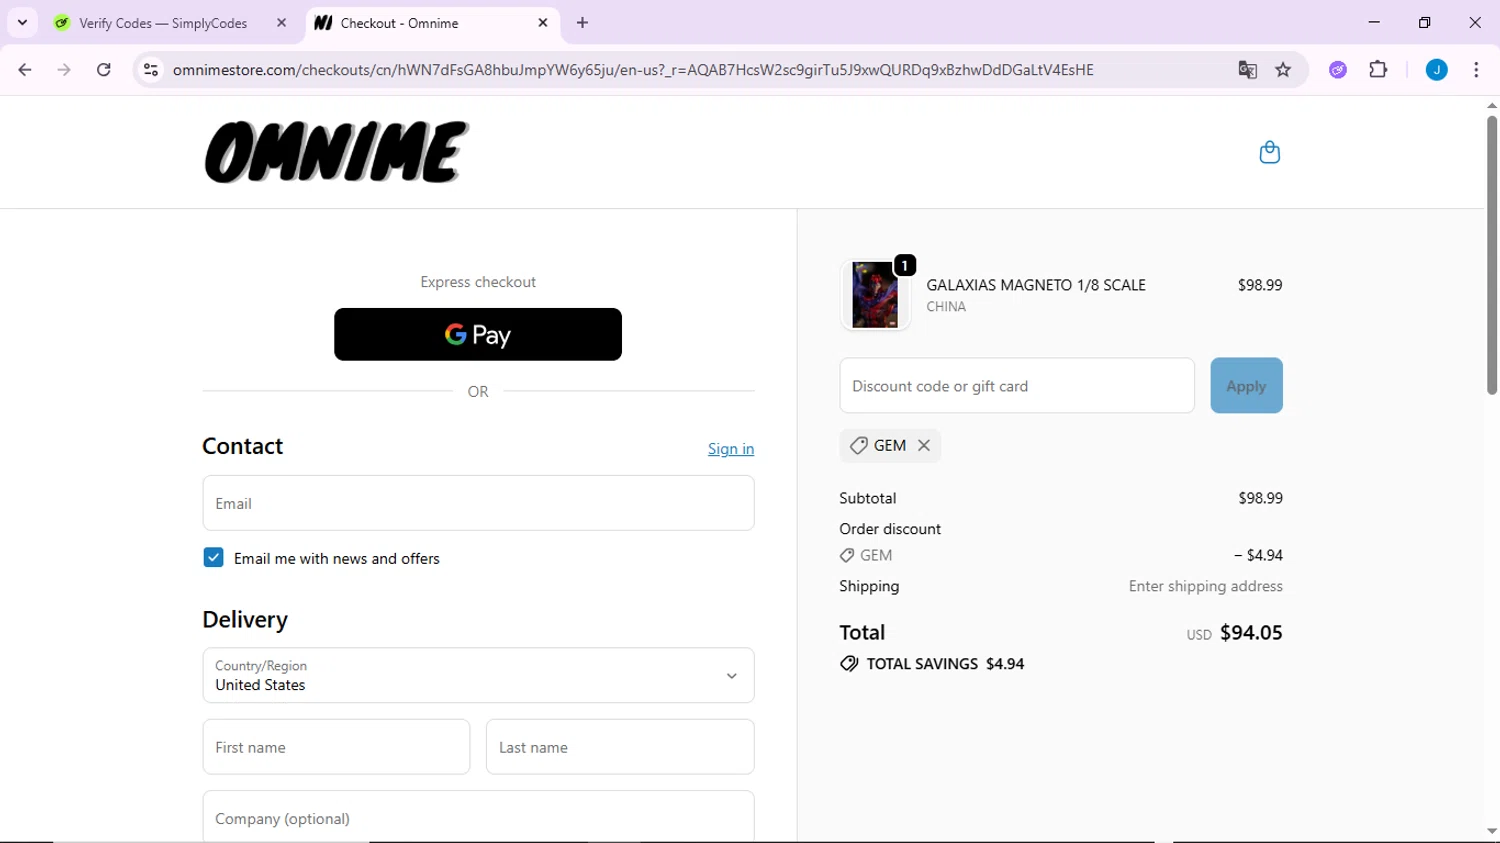Bookmark this page with the star icon
1500x843 pixels.
pyautogui.click(x=1283, y=70)
